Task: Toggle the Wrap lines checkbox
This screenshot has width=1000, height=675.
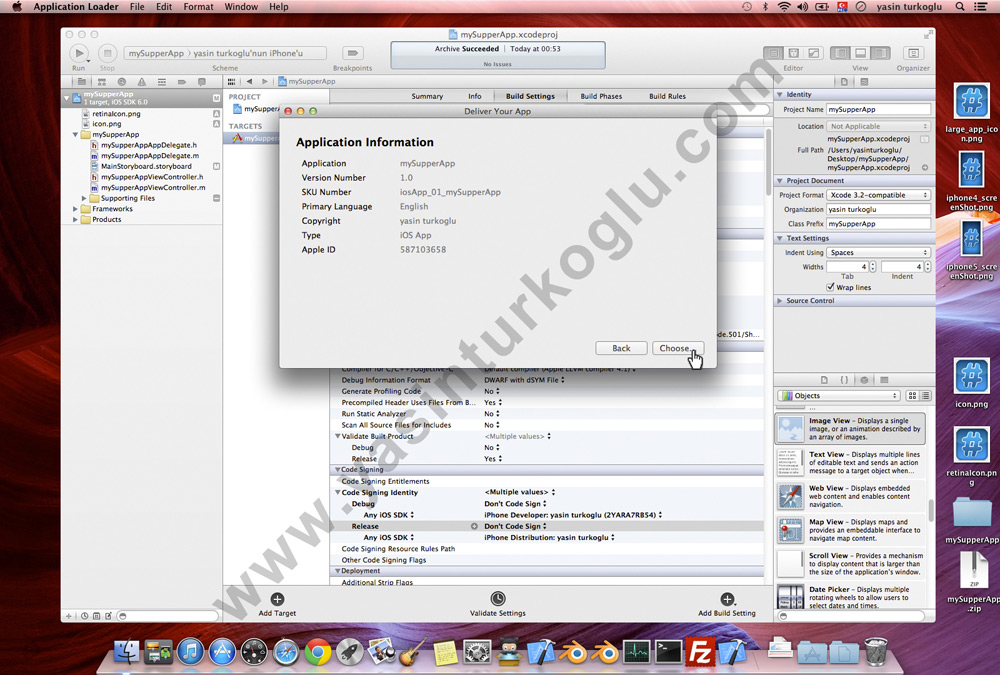Action: tap(830, 287)
